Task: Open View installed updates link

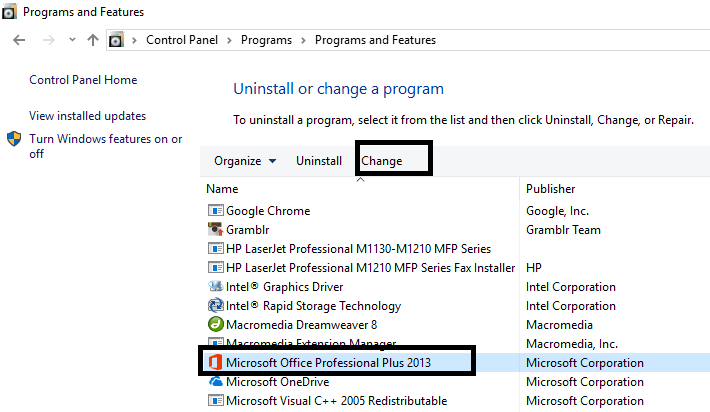Action: (x=87, y=116)
